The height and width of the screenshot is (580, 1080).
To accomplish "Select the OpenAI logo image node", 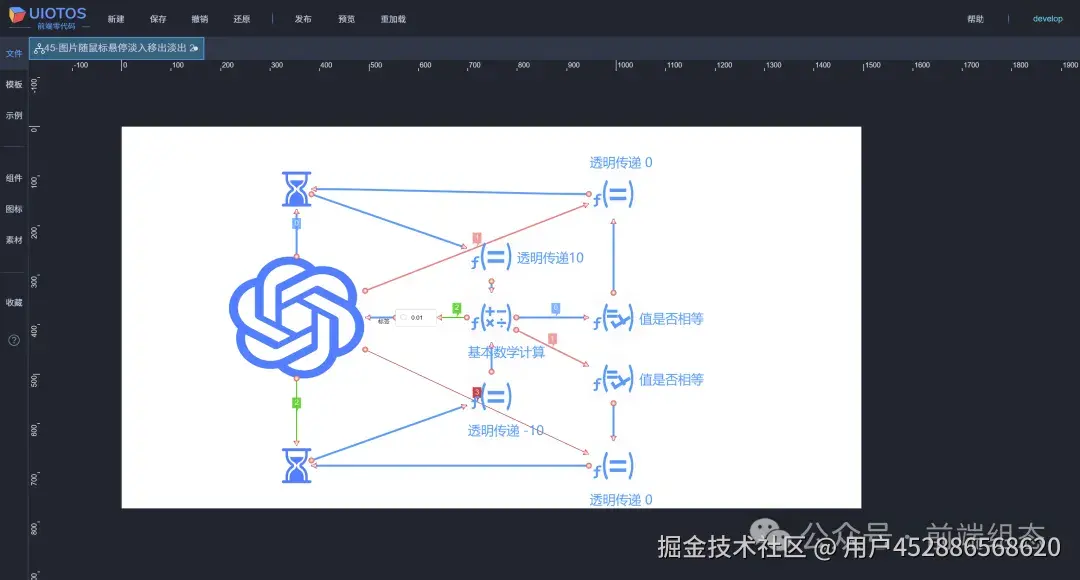I will (295, 318).
